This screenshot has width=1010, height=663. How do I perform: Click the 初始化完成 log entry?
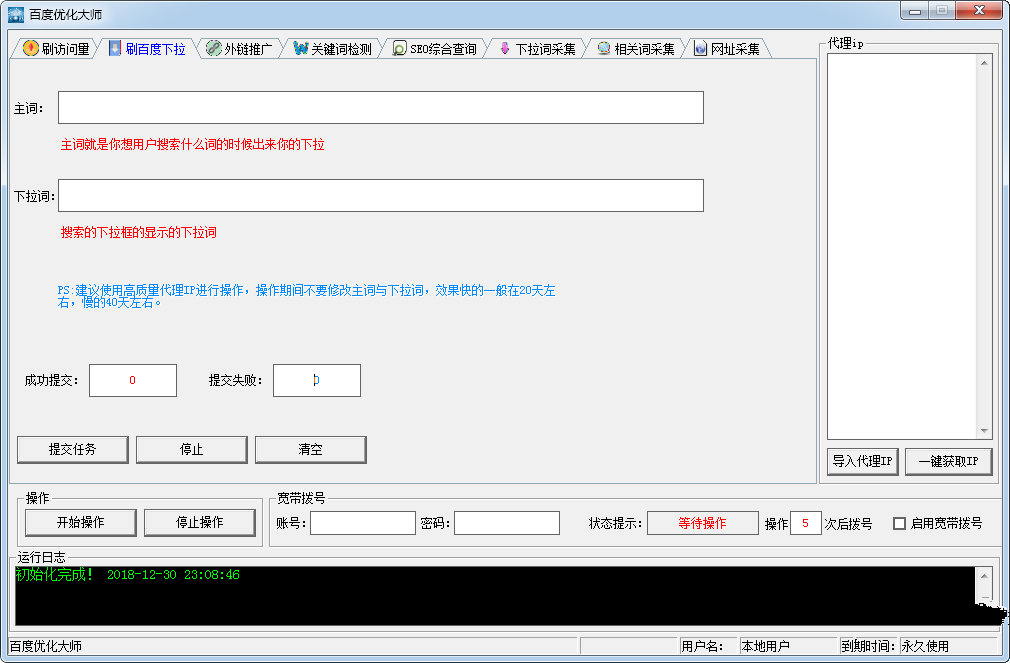coord(128,575)
